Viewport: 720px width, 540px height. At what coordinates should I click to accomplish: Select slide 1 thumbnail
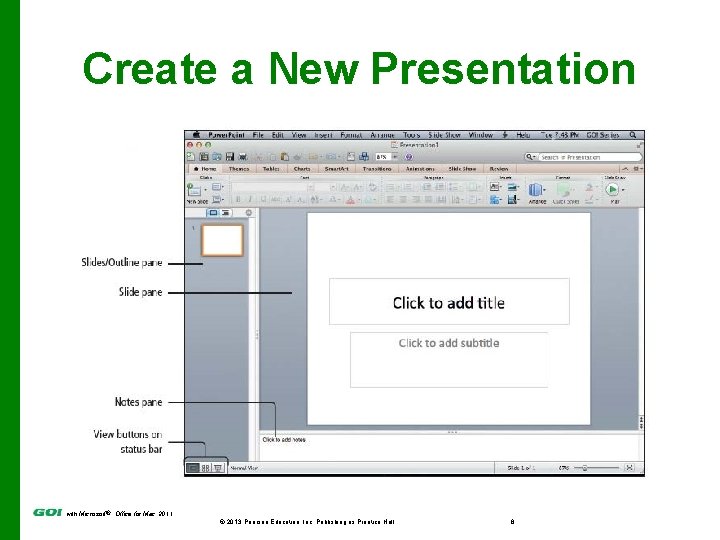pyautogui.click(x=222, y=240)
